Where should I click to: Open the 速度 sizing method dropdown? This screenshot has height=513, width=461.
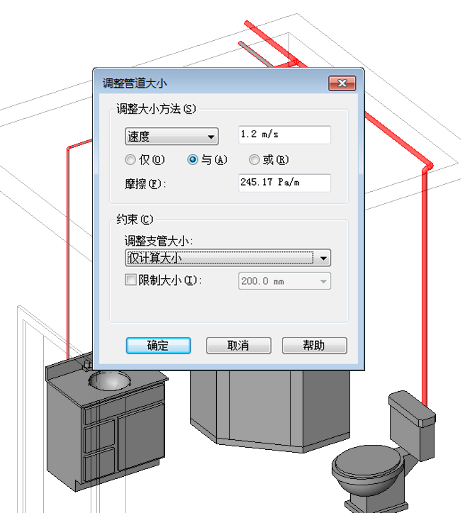[x=172, y=136]
